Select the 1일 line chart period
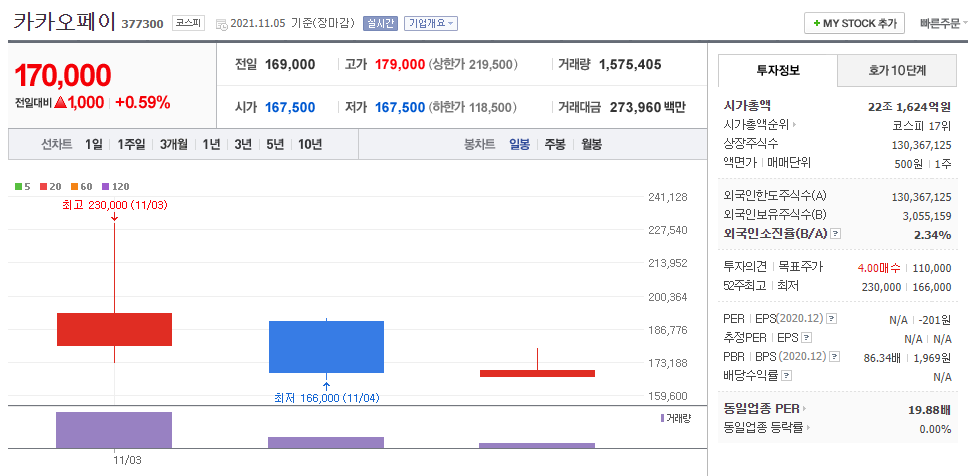Screen dimensions: 974x476 [94, 145]
